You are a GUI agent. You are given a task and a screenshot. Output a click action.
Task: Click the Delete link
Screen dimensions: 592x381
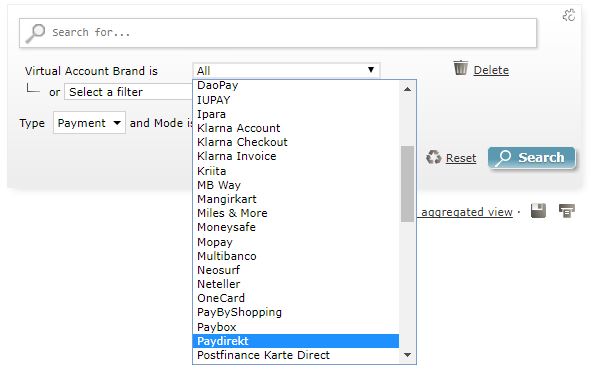[x=491, y=70]
